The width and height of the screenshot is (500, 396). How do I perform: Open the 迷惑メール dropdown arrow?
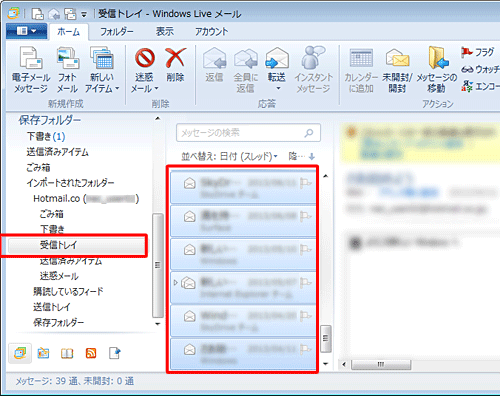[x=156, y=89]
